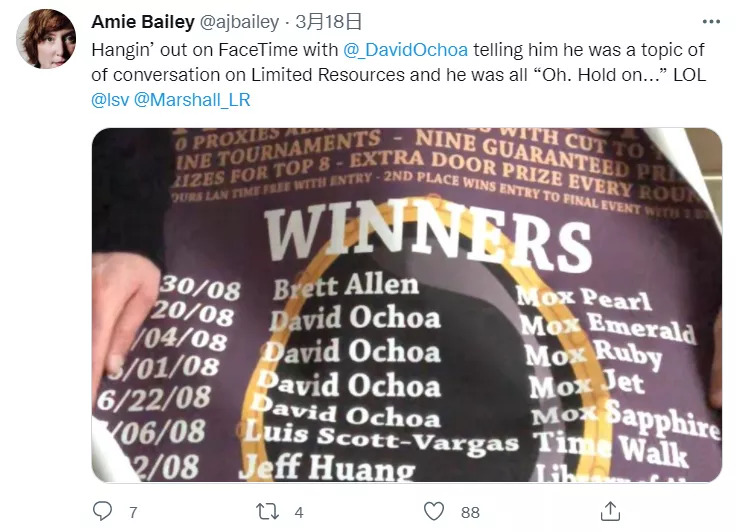Open the 3月18日 tweet date link
This screenshot has width=736, height=532.
328,22
